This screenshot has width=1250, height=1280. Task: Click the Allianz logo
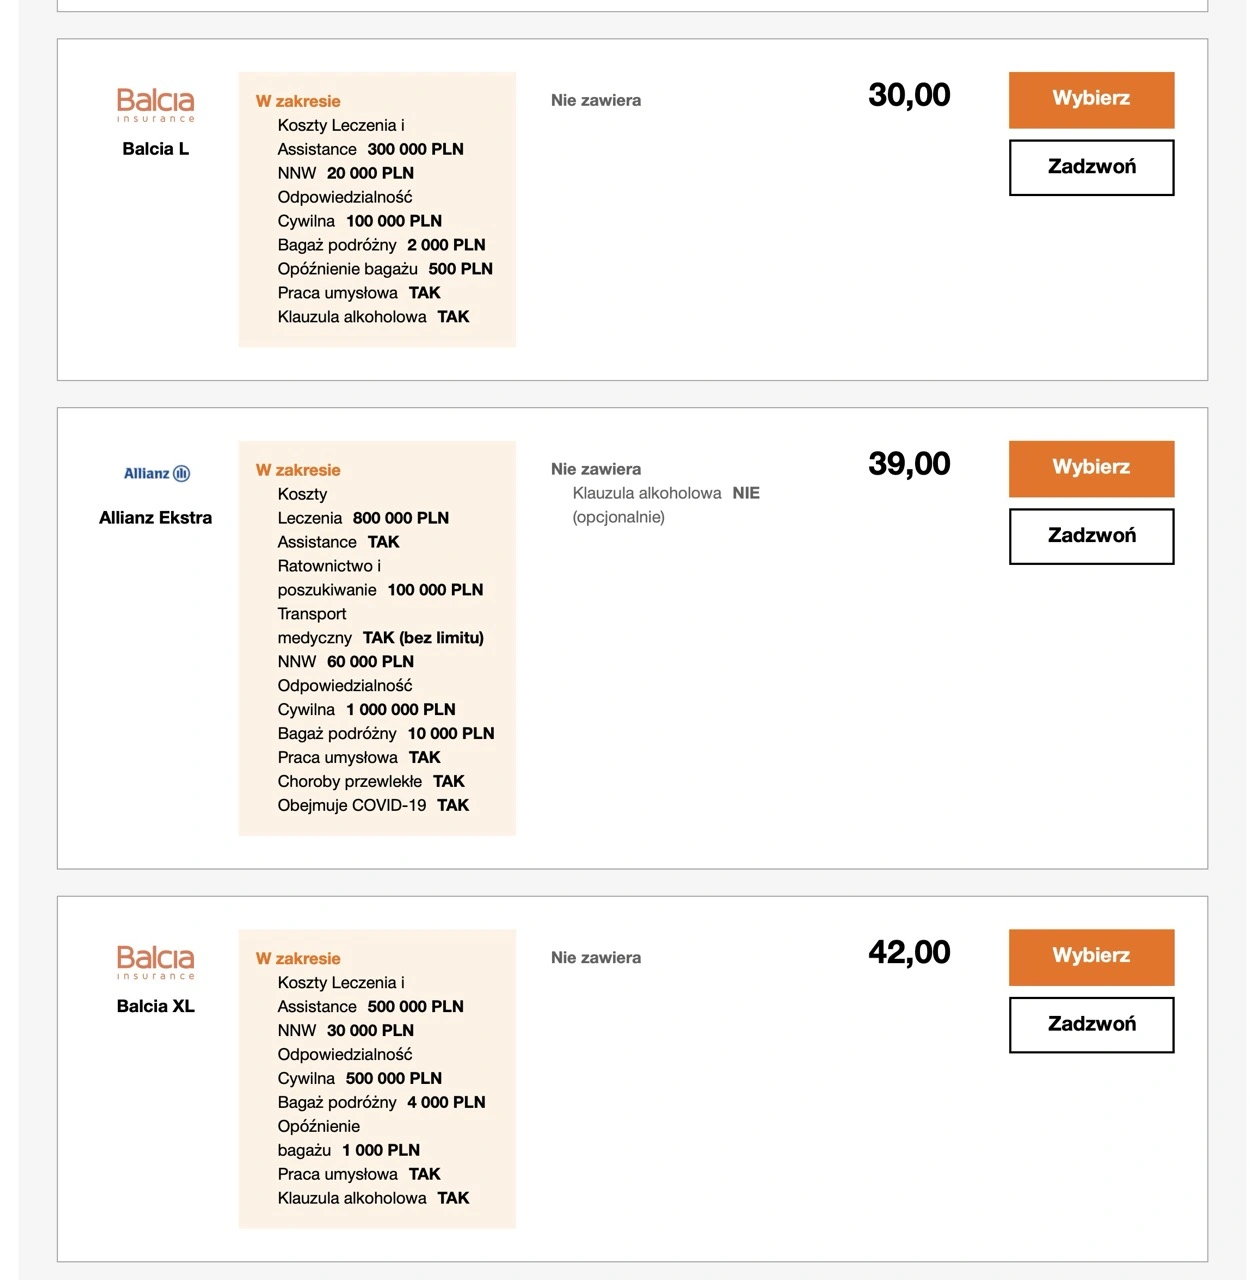tap(156, 474)
